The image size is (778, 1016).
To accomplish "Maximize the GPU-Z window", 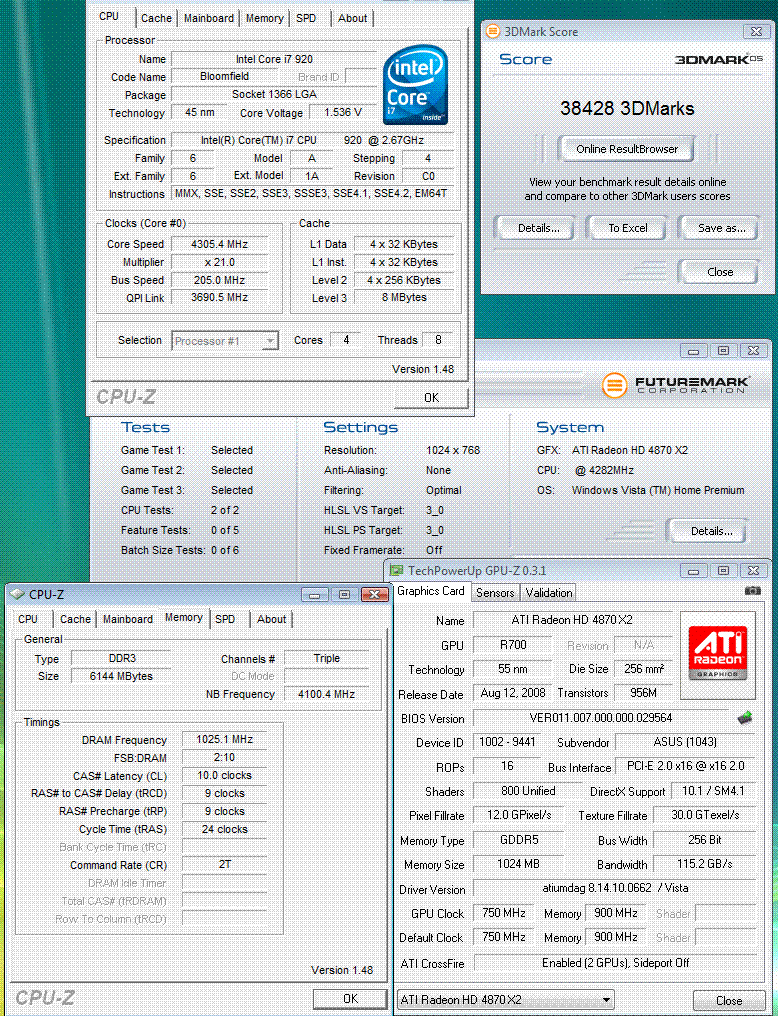I will tap(724, 571).
